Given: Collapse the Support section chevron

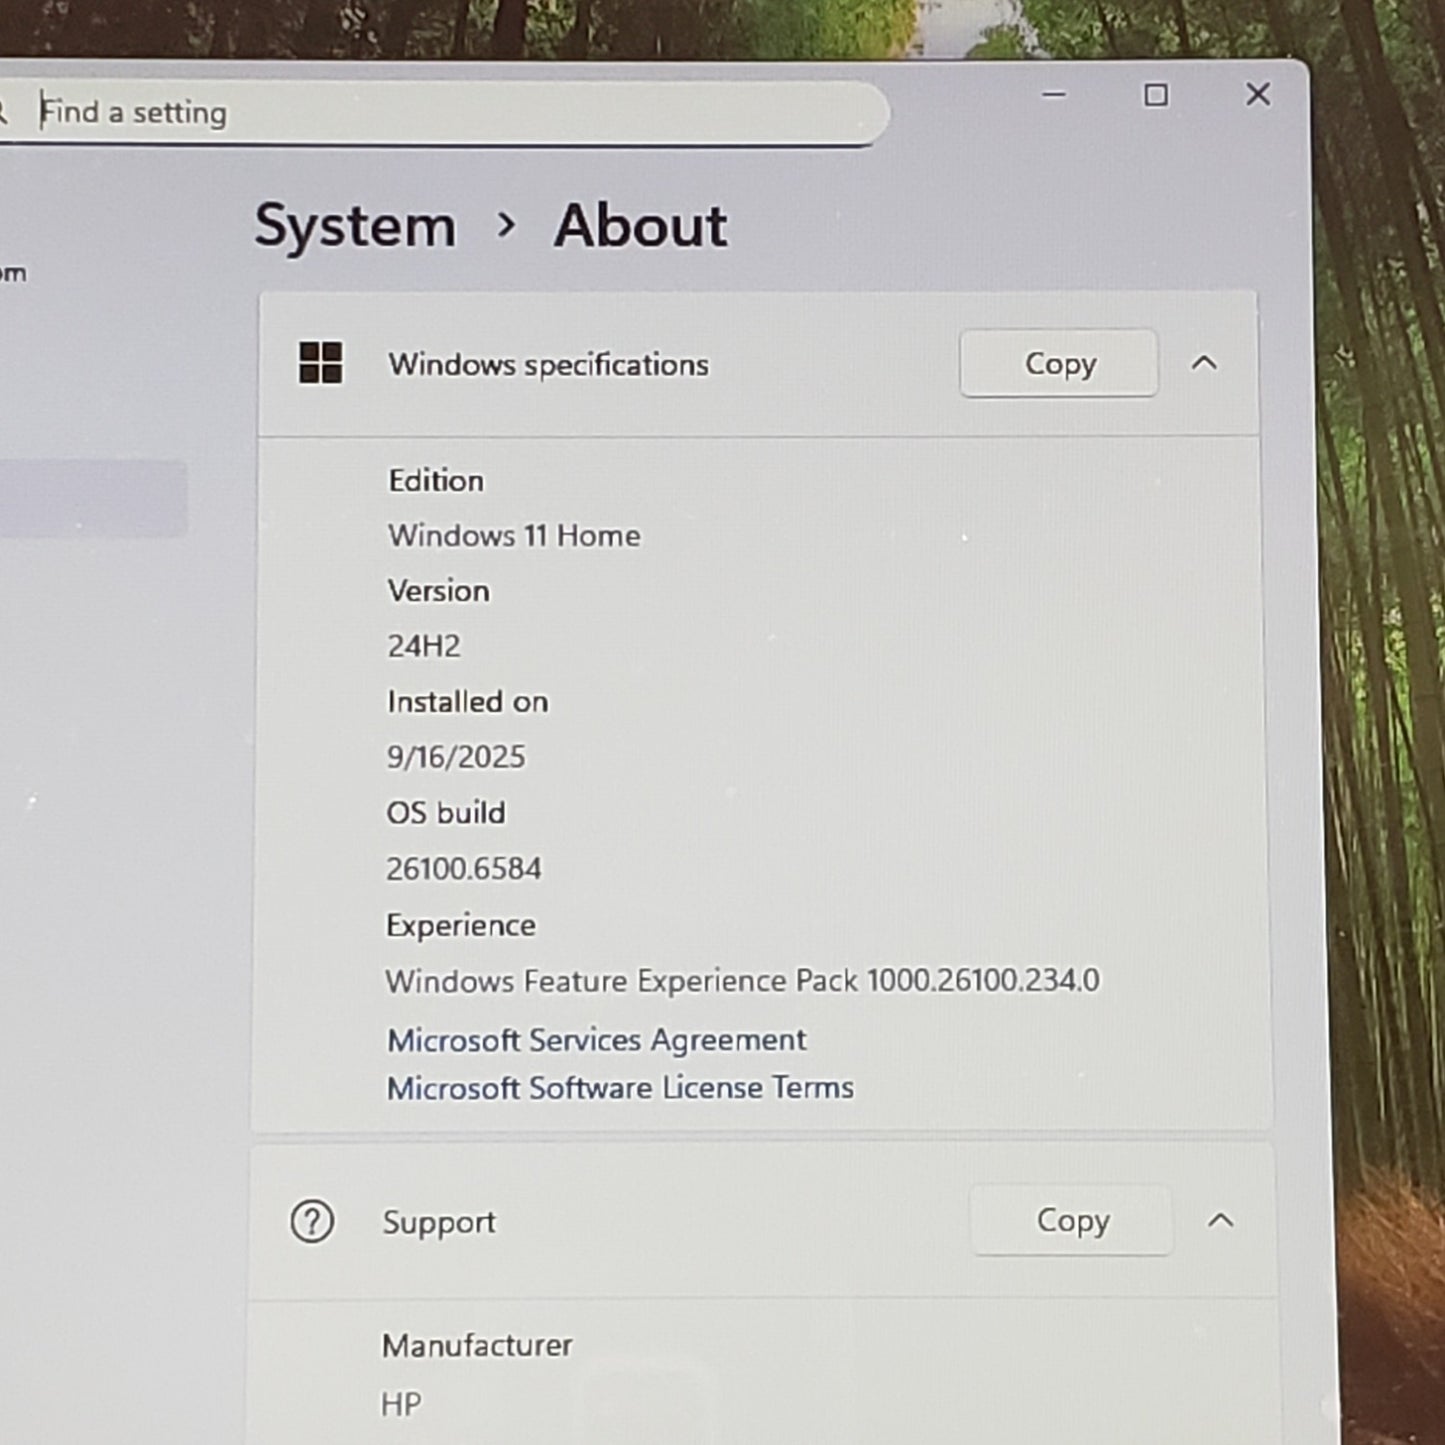Looking at the screenshot, I should 1220,1220.
